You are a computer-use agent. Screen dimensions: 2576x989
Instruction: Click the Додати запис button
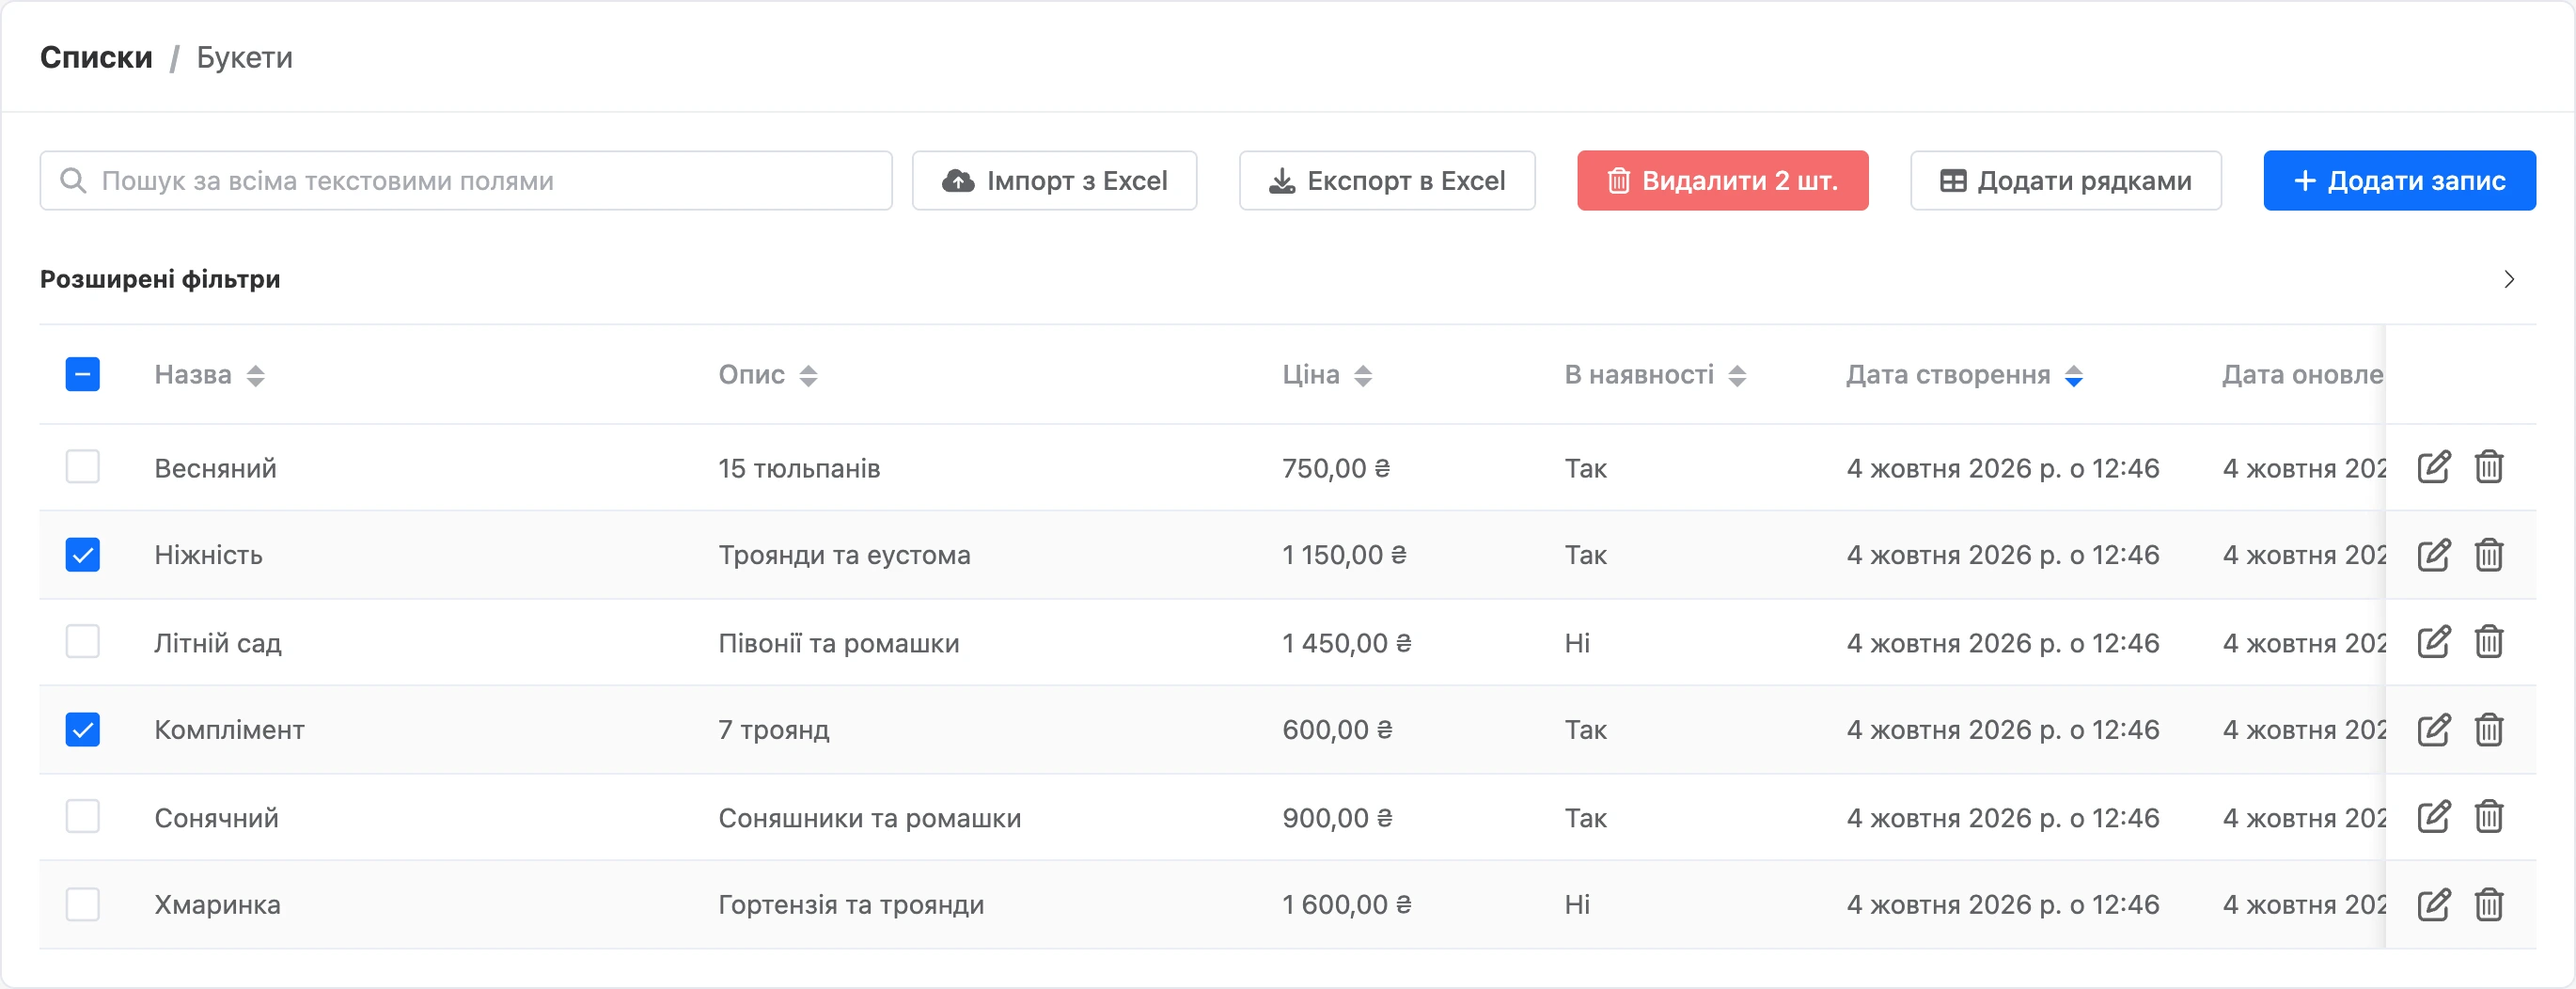(x=2398, y=181)
